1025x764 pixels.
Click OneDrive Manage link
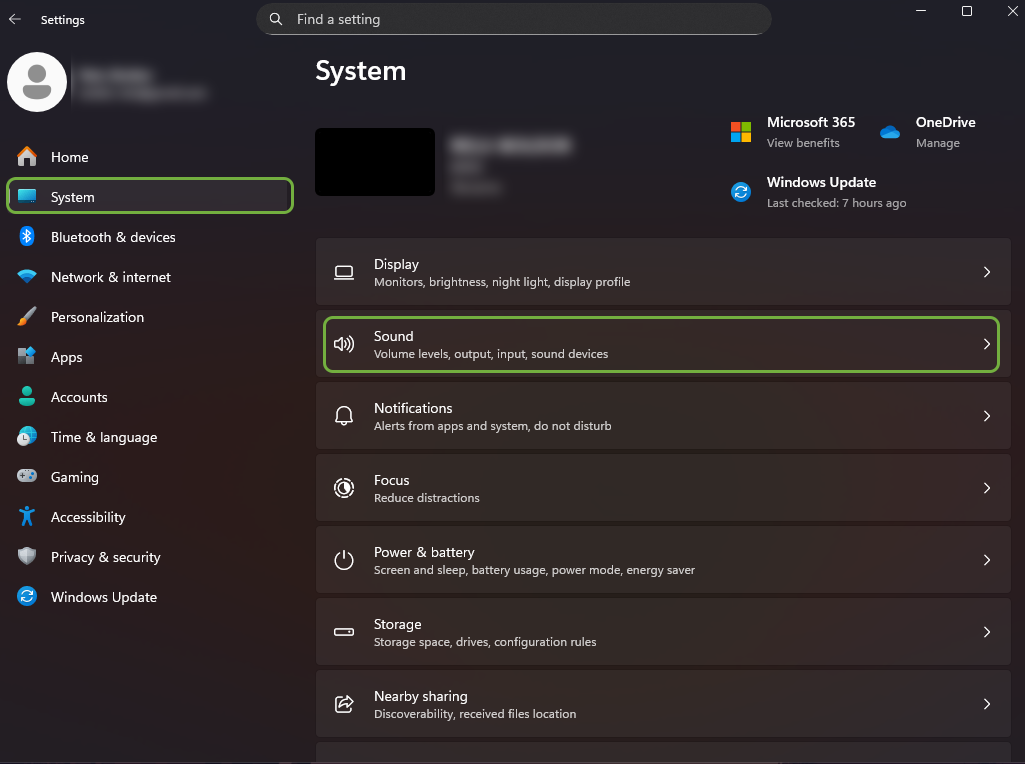[937, 143]
